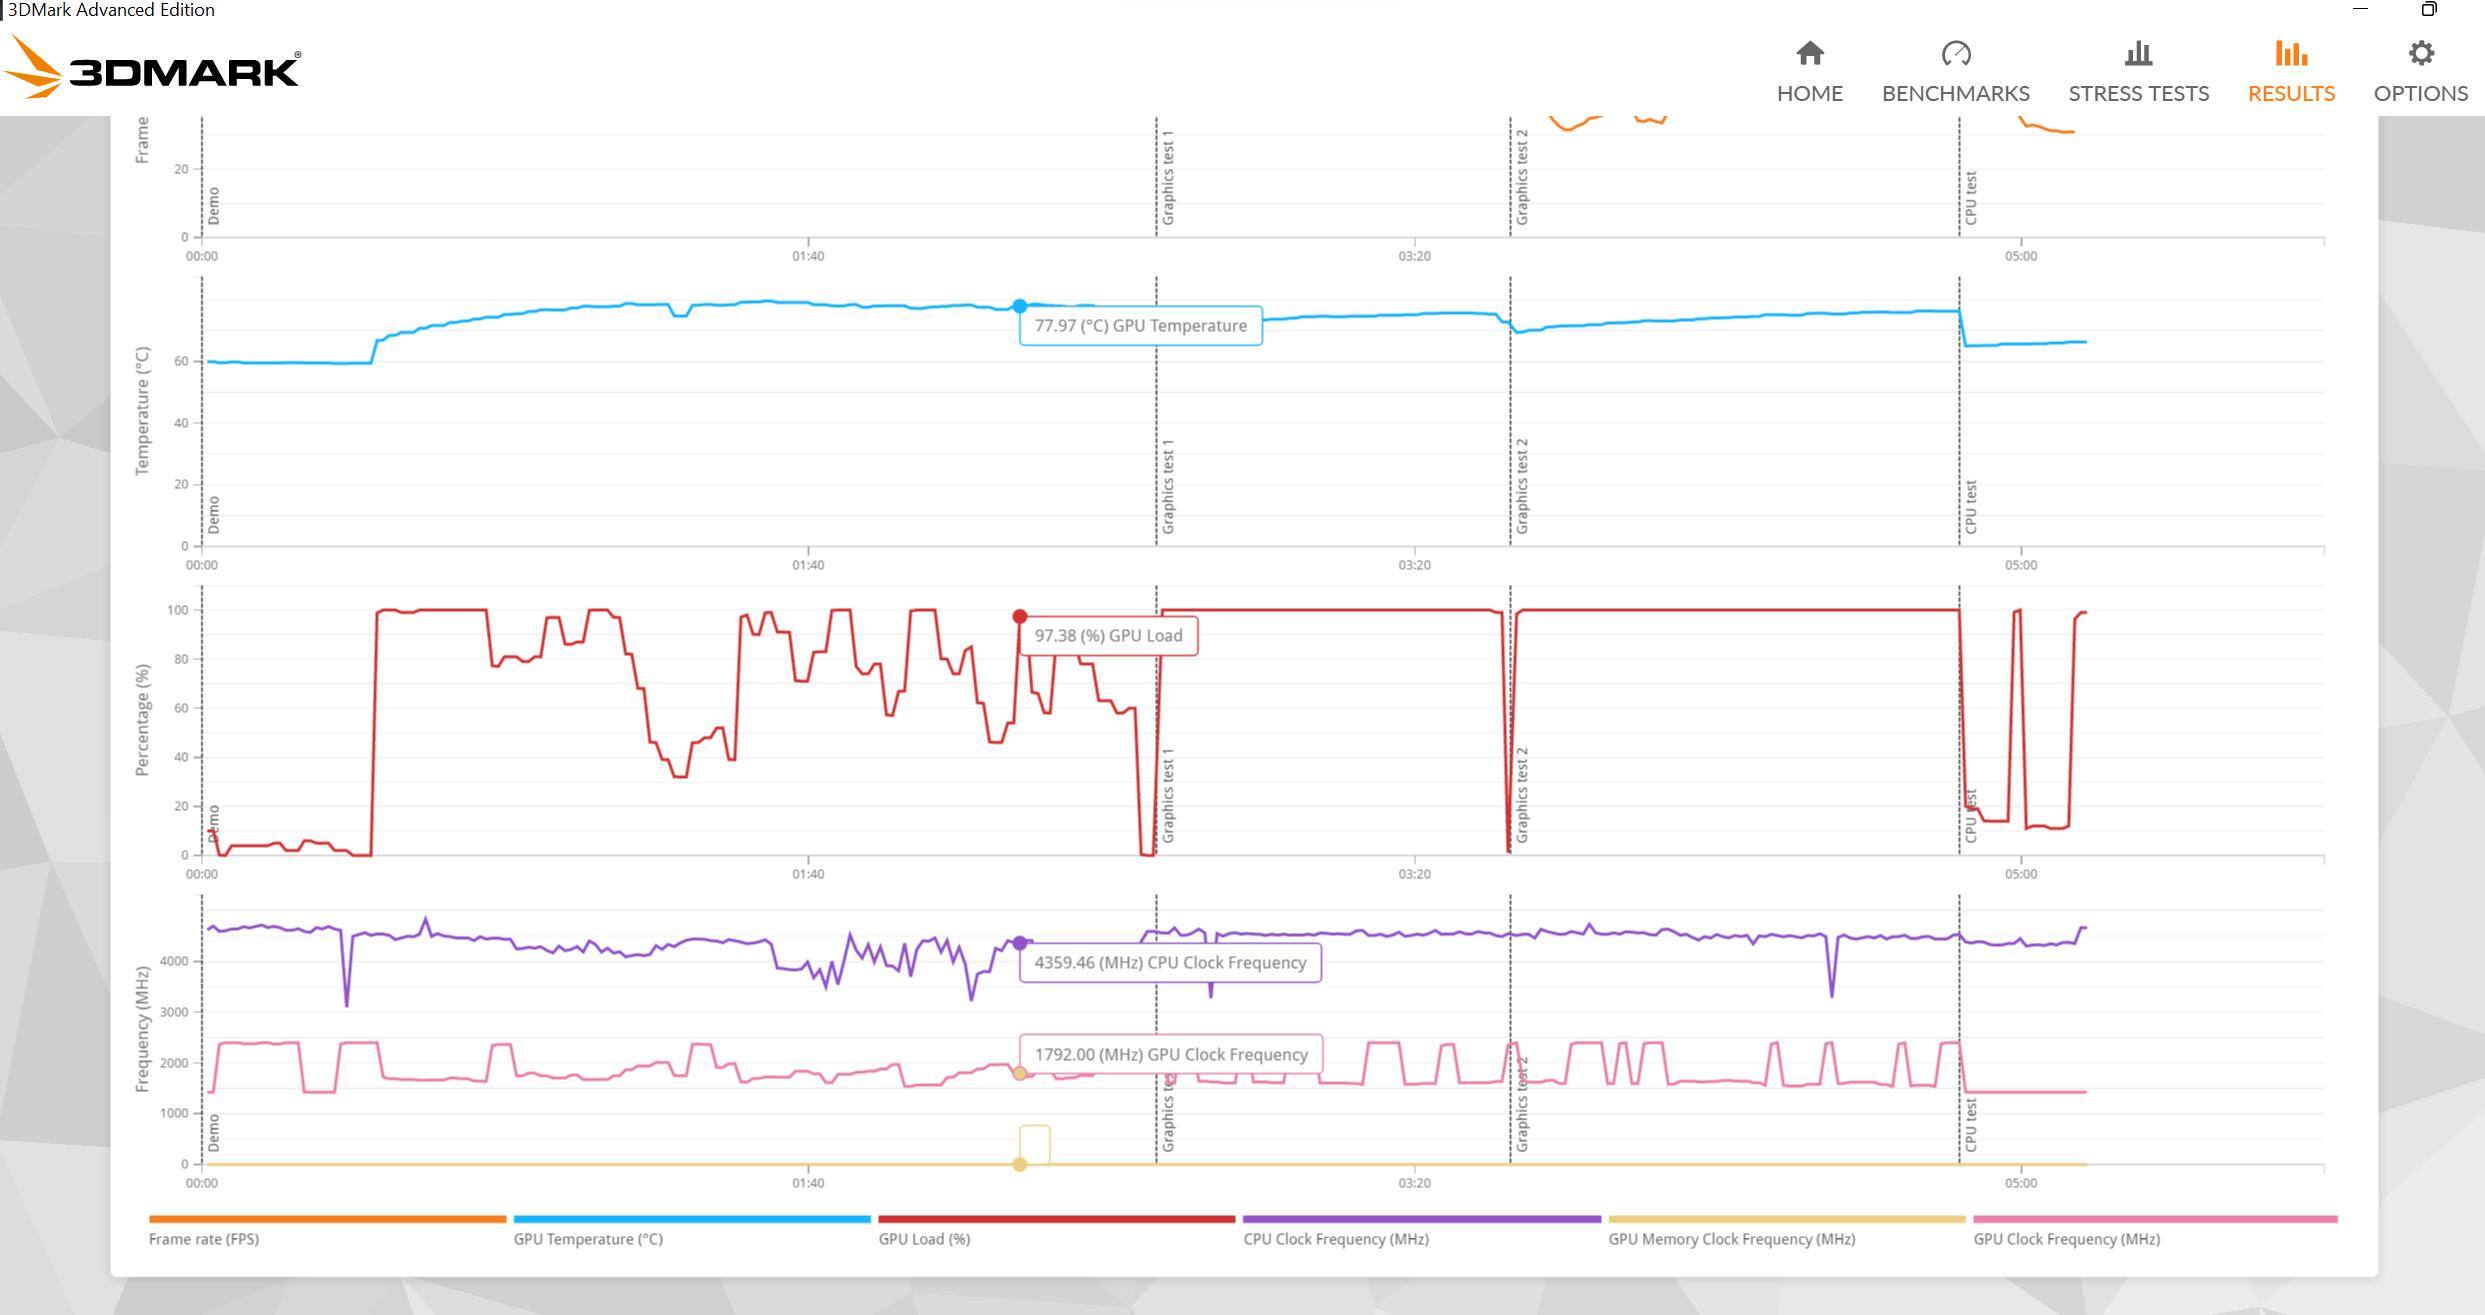The height and width of the screenshot is (1315, 2485).
Task: Go to the BENCHMARKS tab label
Action: pyautogui.click(x=1955, y=93)
